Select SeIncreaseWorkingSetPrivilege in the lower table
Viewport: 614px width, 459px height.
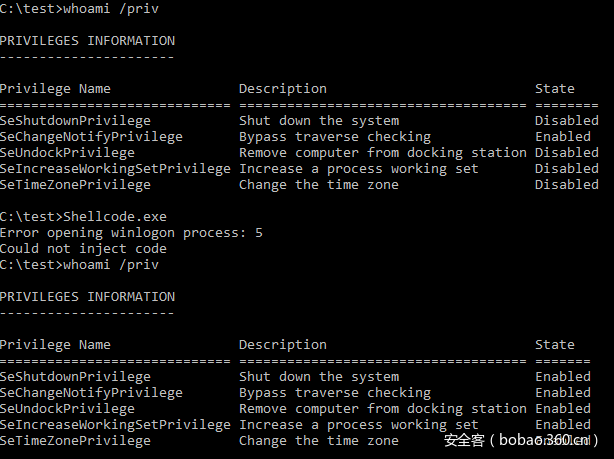pos(115,424)
